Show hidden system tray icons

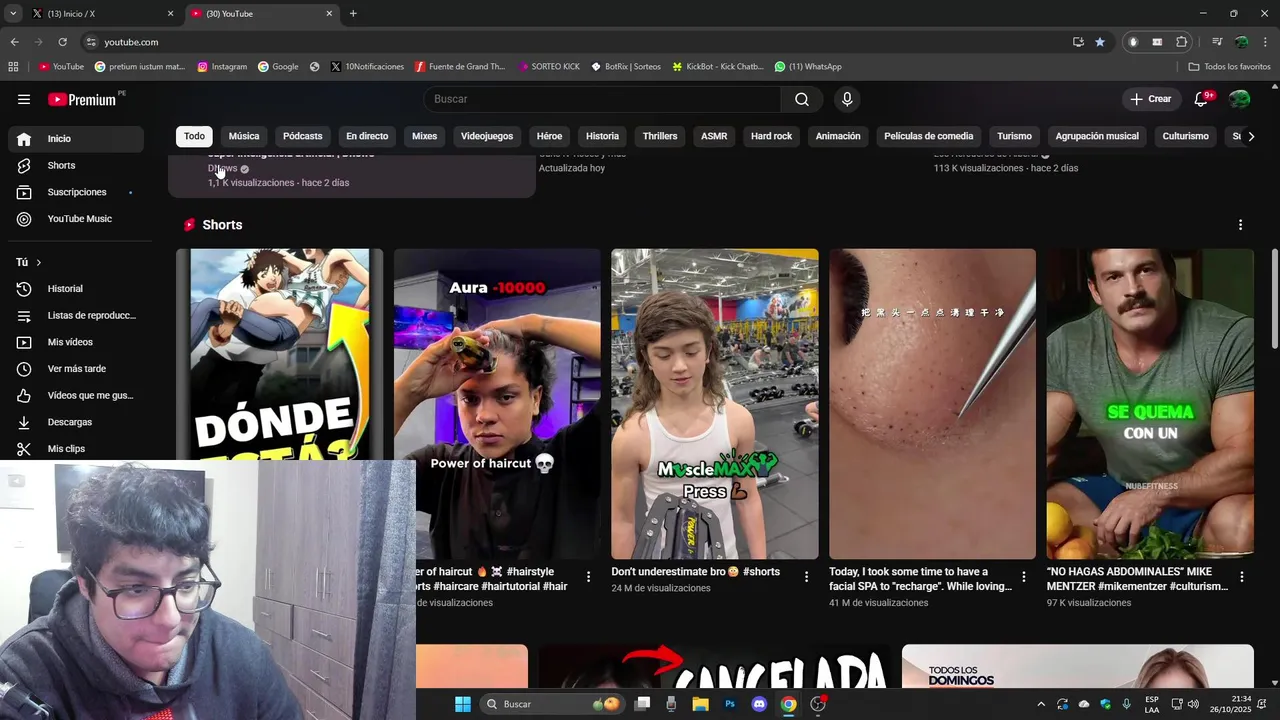click(1041, 704)
